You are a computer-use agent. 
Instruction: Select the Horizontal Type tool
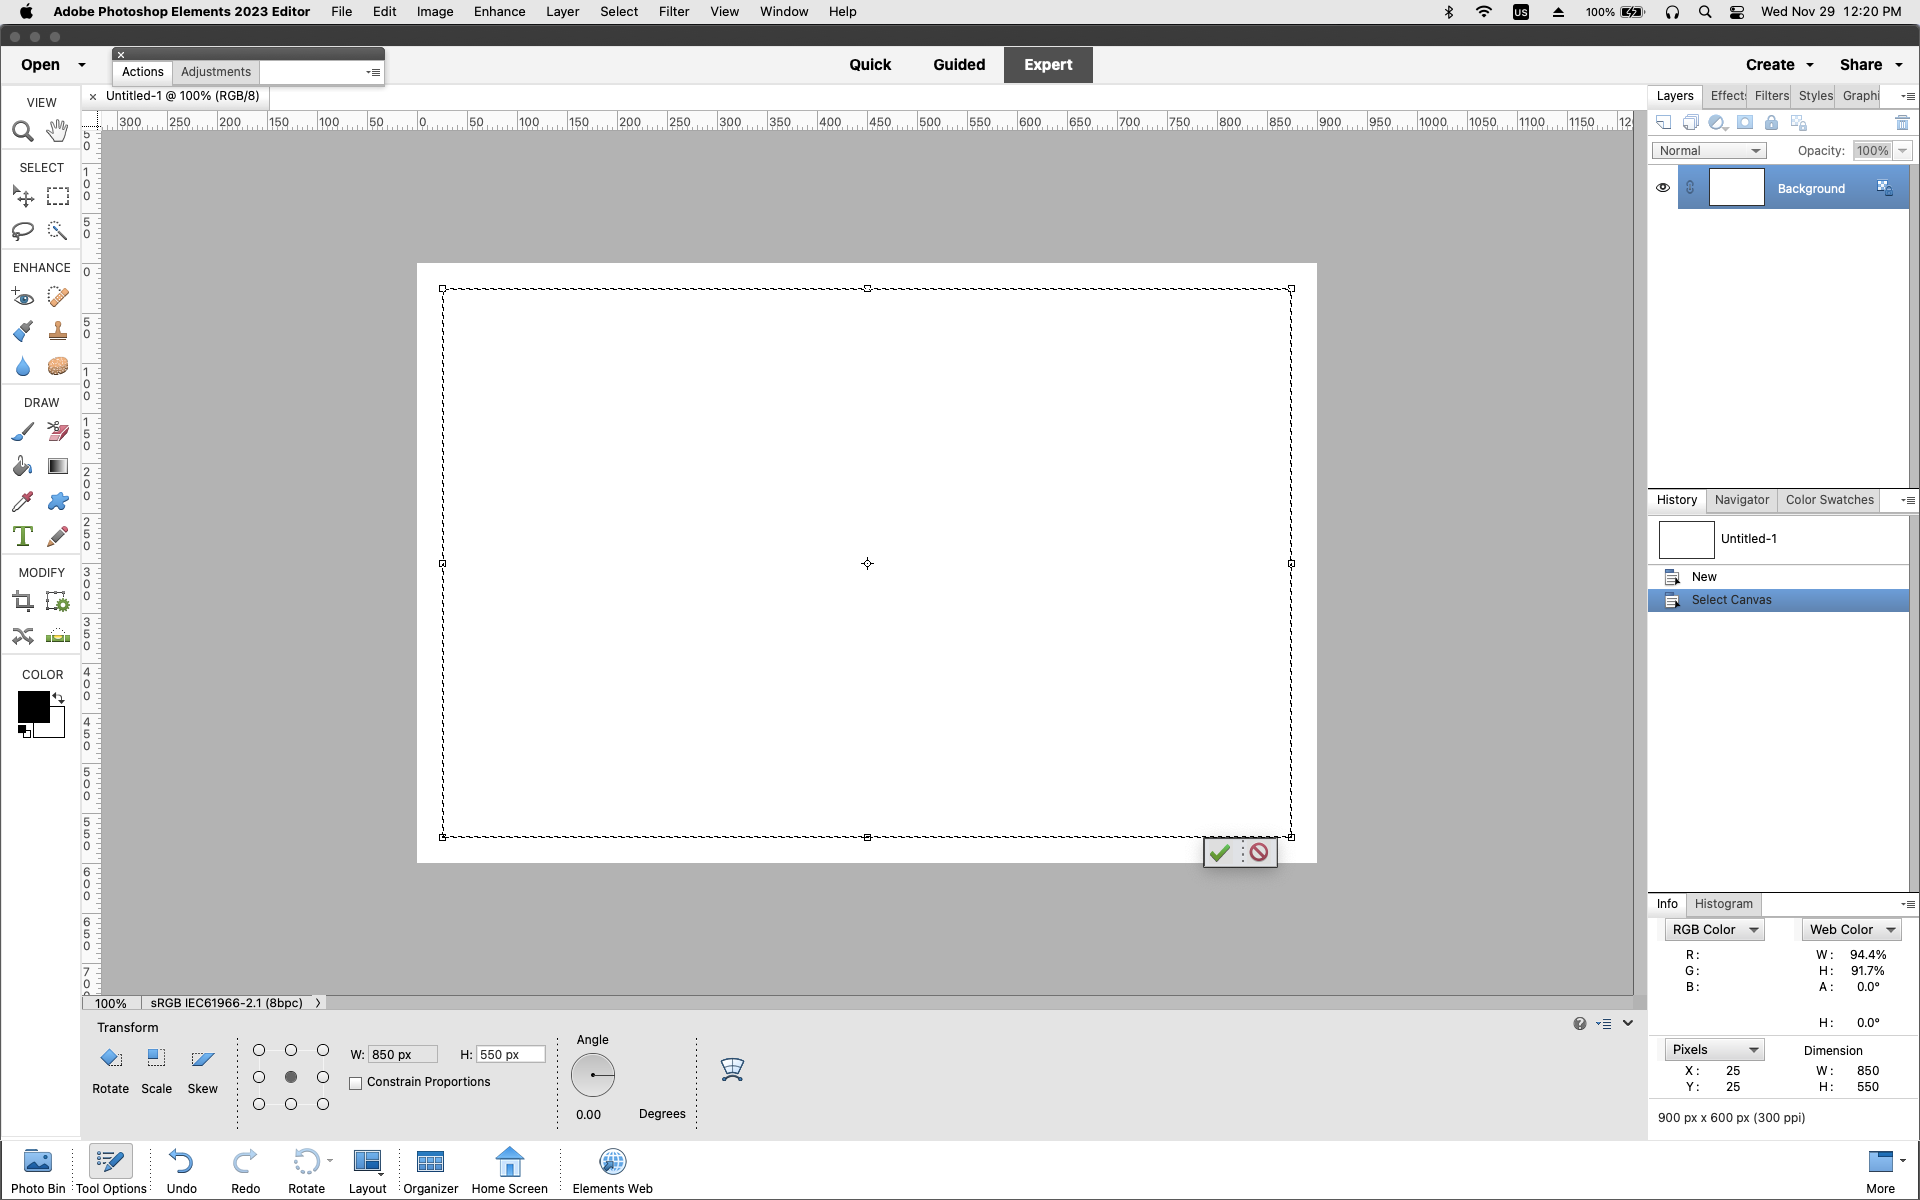(x=22, y=536)
